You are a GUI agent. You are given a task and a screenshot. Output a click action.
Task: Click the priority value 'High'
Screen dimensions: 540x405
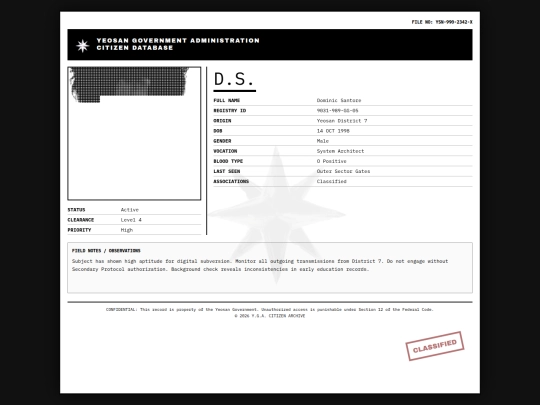coord(127,230)
